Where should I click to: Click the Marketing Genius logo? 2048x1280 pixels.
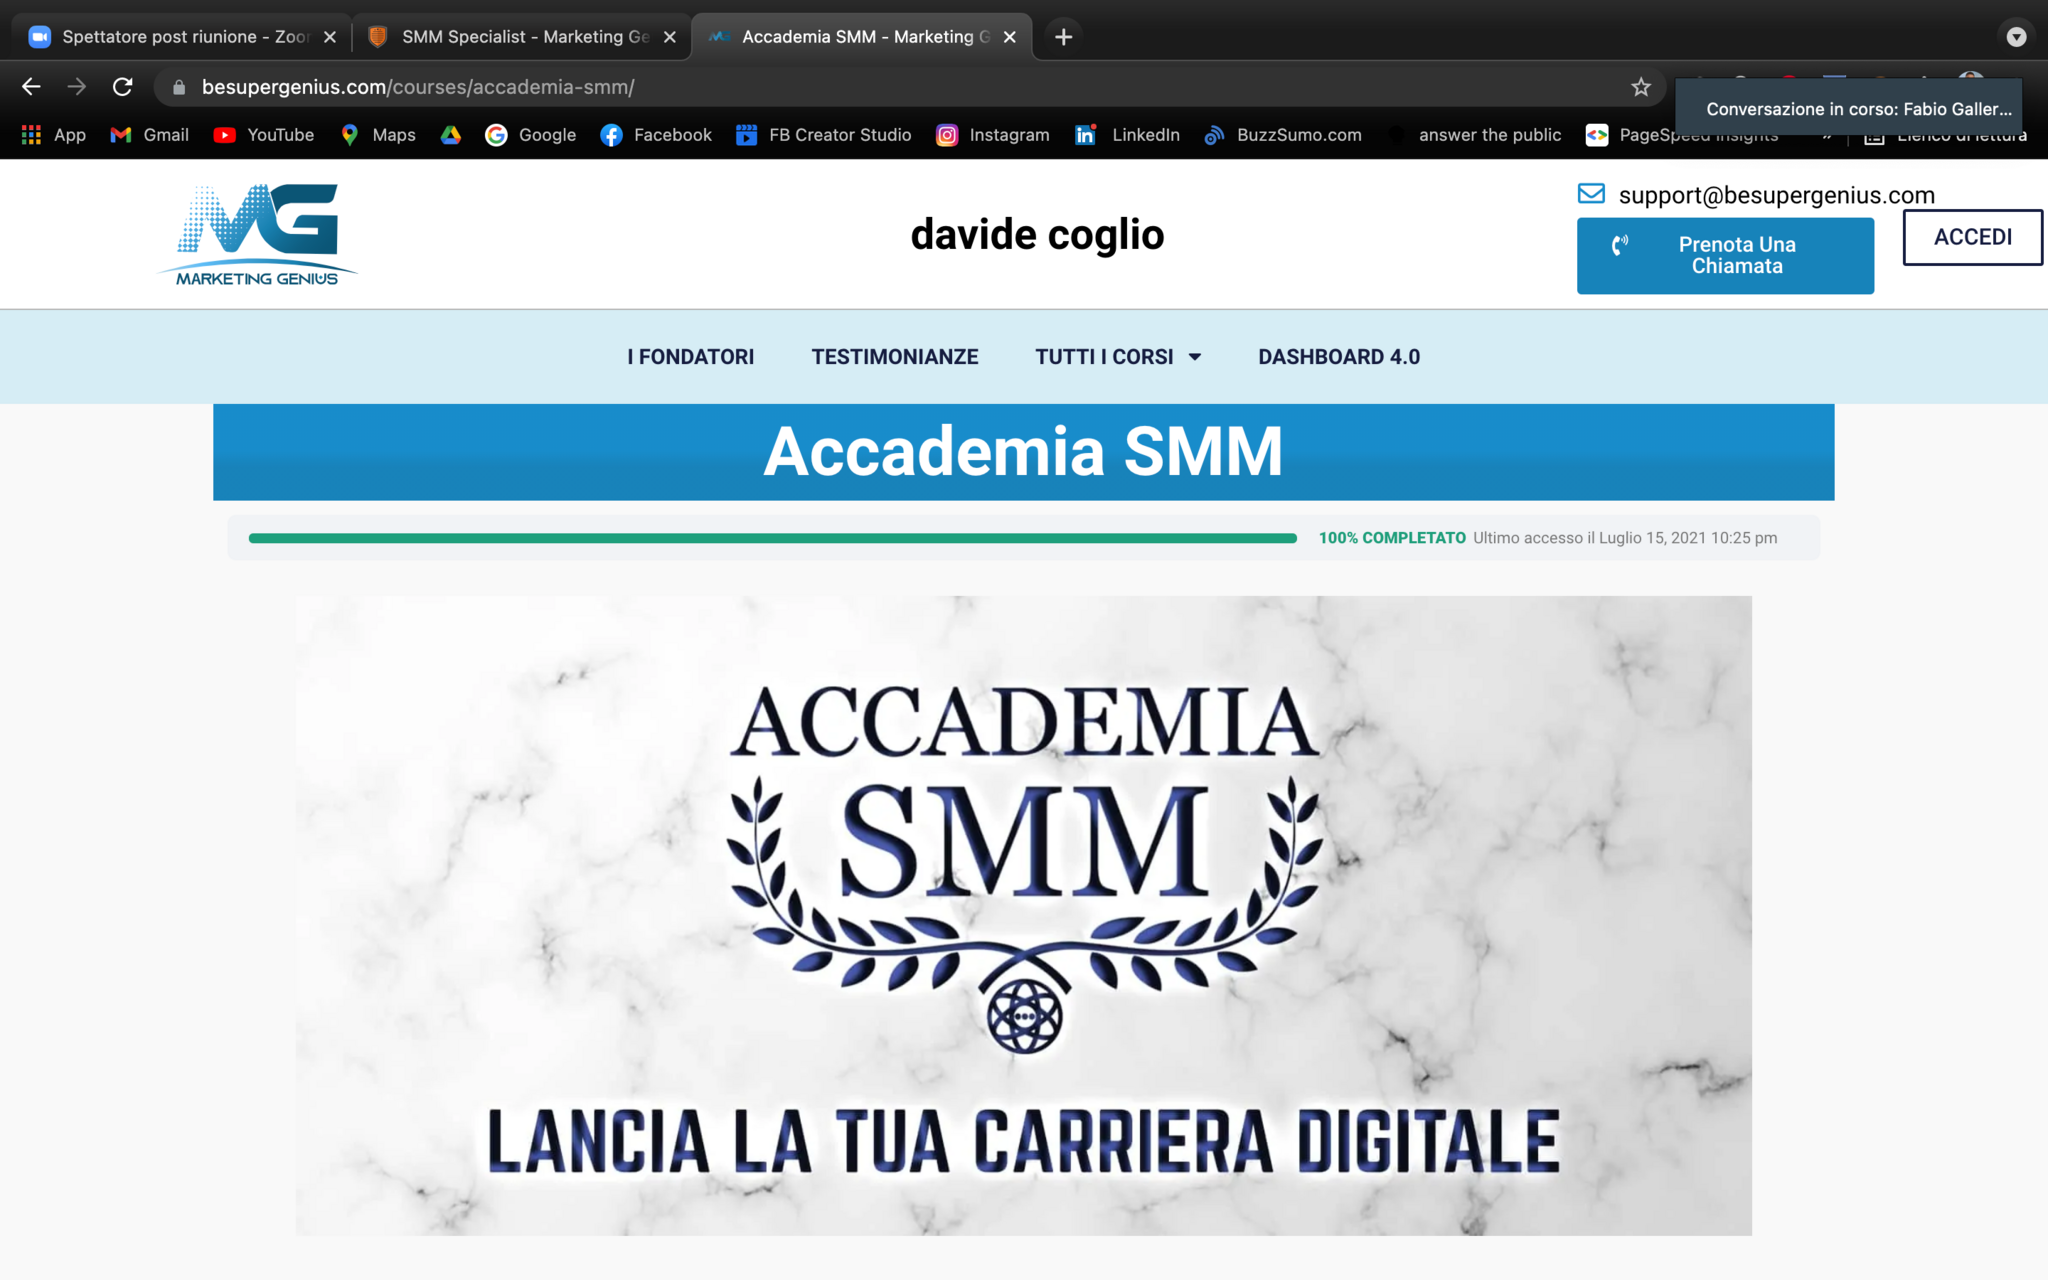click(257, 236)
